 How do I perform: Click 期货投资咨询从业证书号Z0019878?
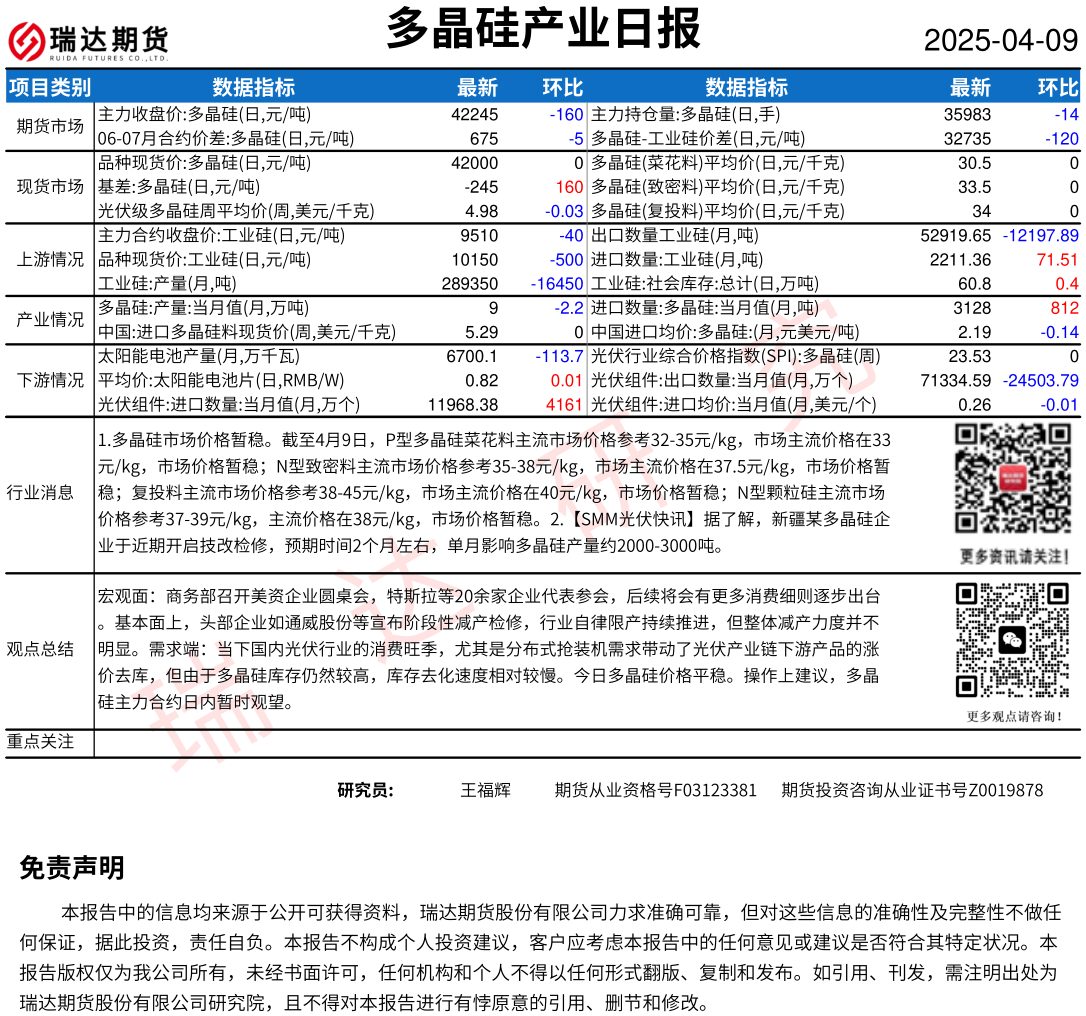pyautogui.click(x=912, y=790)
